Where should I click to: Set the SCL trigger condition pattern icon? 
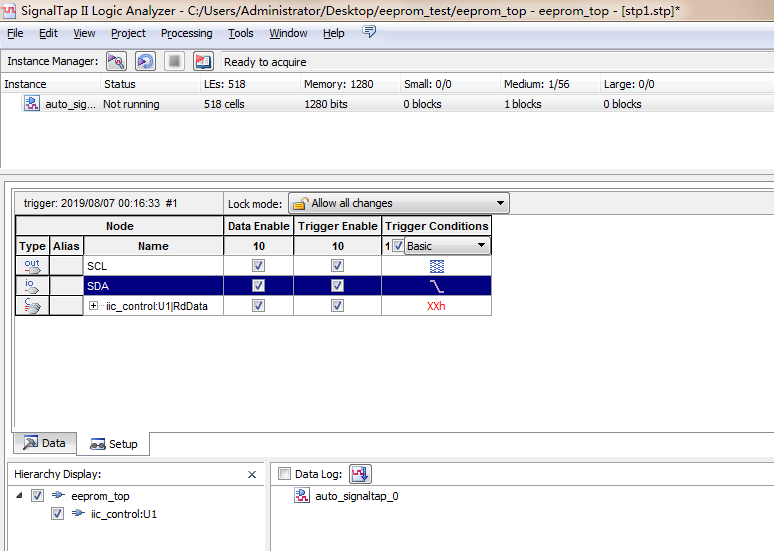(436, 266)
